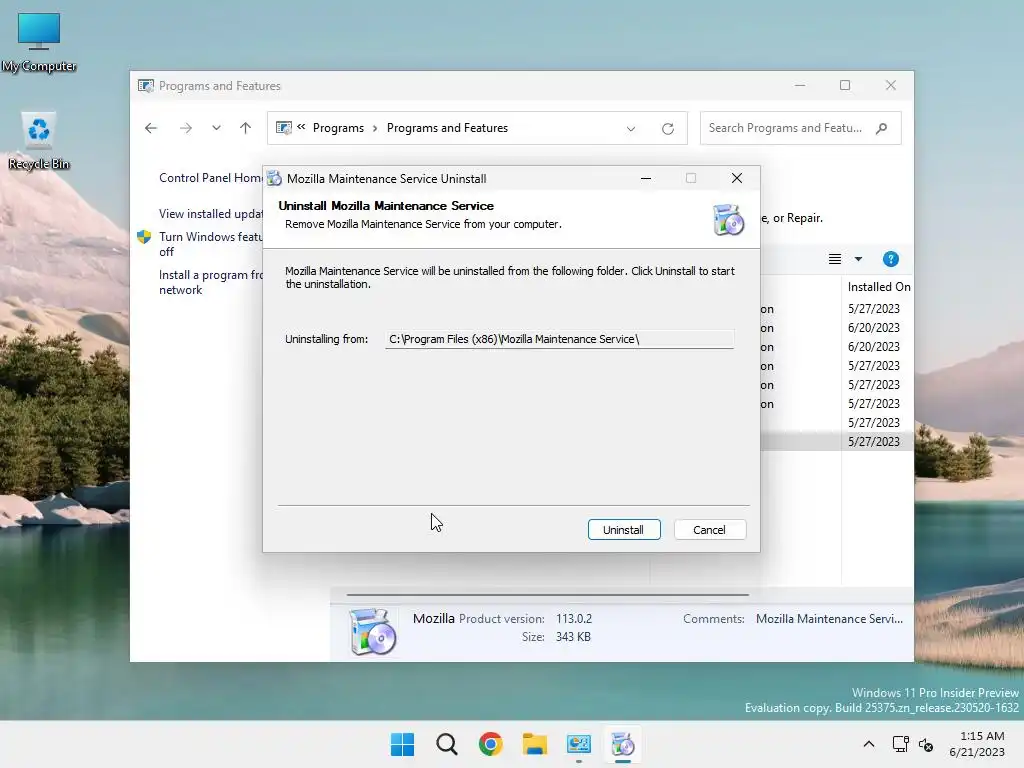The height and width of the screenshot is (768, 1024).
Task: Open Turn Windows features on or off
Action: point(210,244)
